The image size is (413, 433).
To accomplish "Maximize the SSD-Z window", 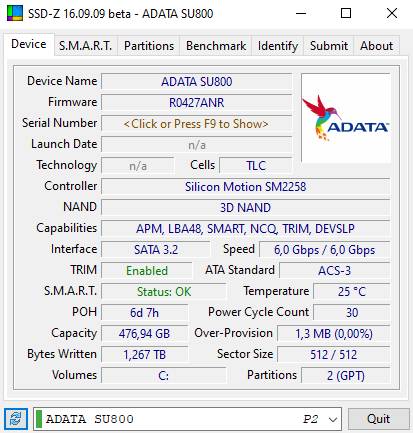I will [x=346, y=13].
